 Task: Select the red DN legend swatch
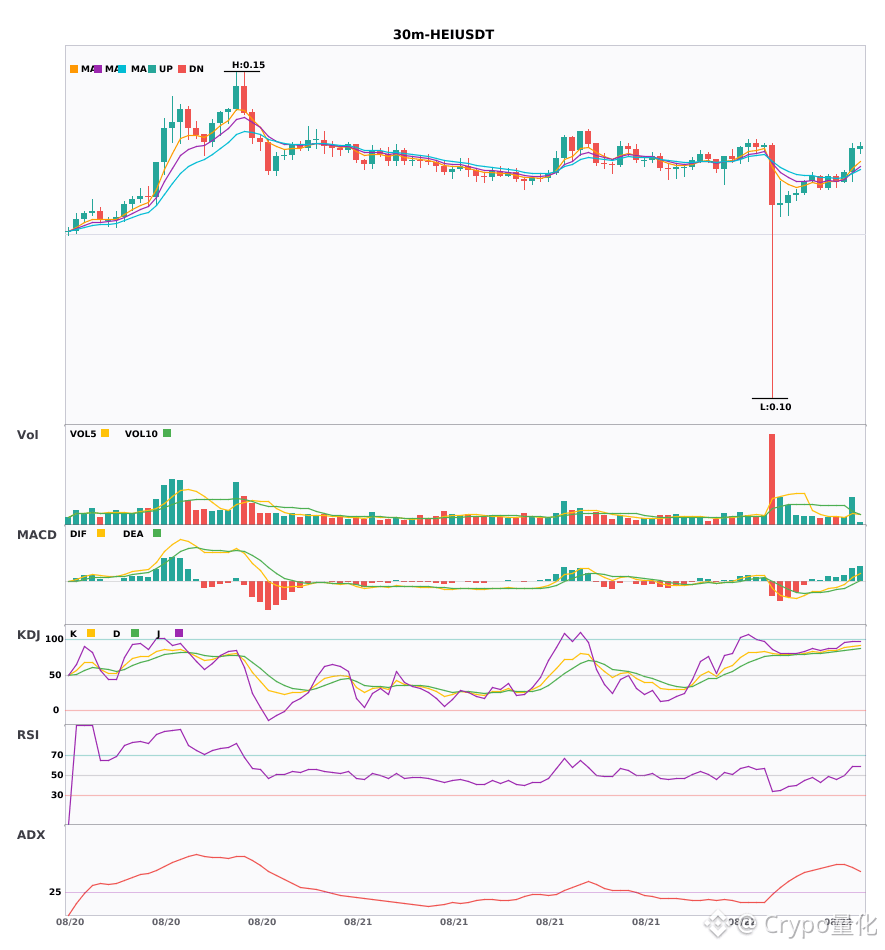point(182,69)
